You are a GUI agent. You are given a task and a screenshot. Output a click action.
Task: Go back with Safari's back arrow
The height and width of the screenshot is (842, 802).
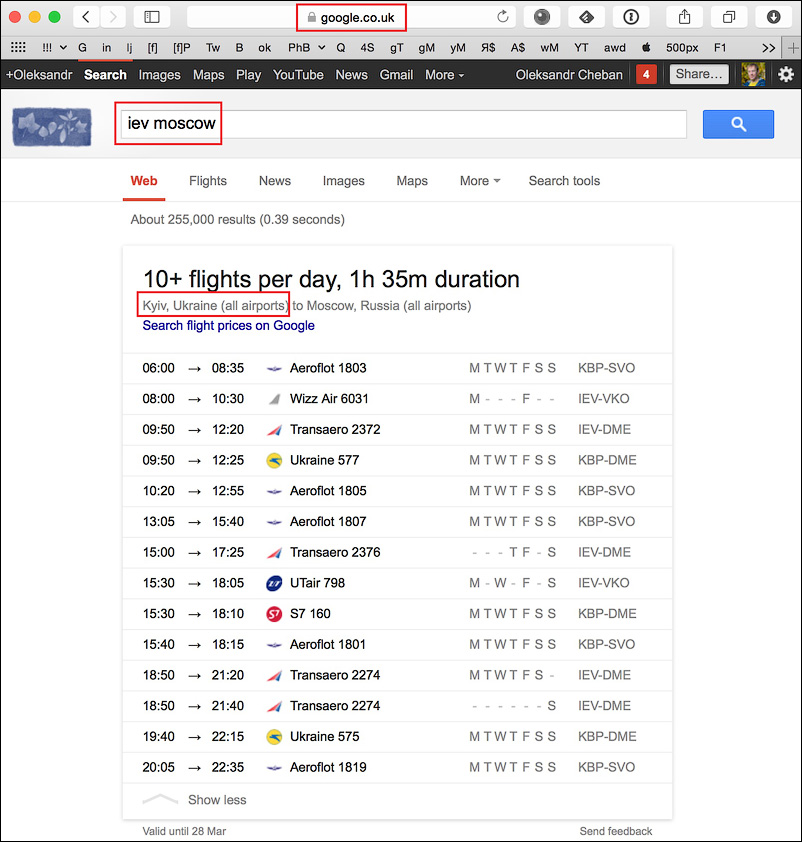[x=86, y=17]
